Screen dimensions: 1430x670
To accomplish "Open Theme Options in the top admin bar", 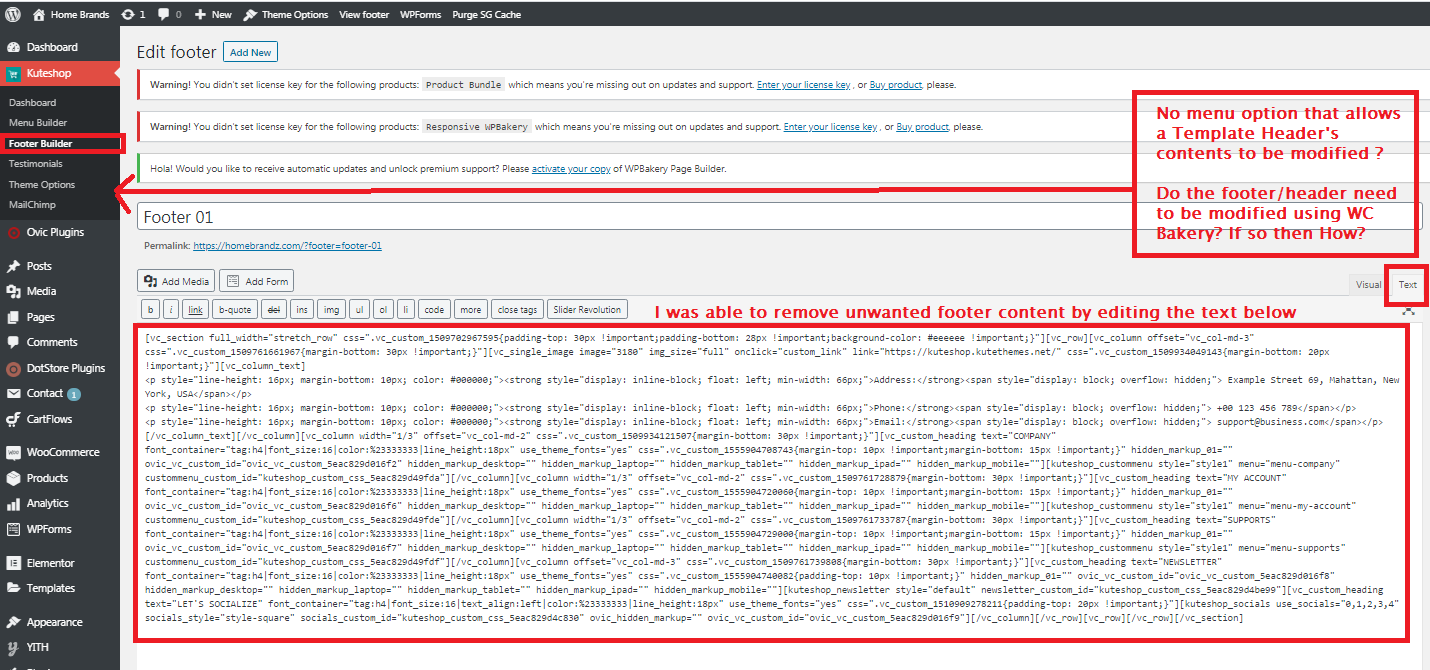I will 286,15.
